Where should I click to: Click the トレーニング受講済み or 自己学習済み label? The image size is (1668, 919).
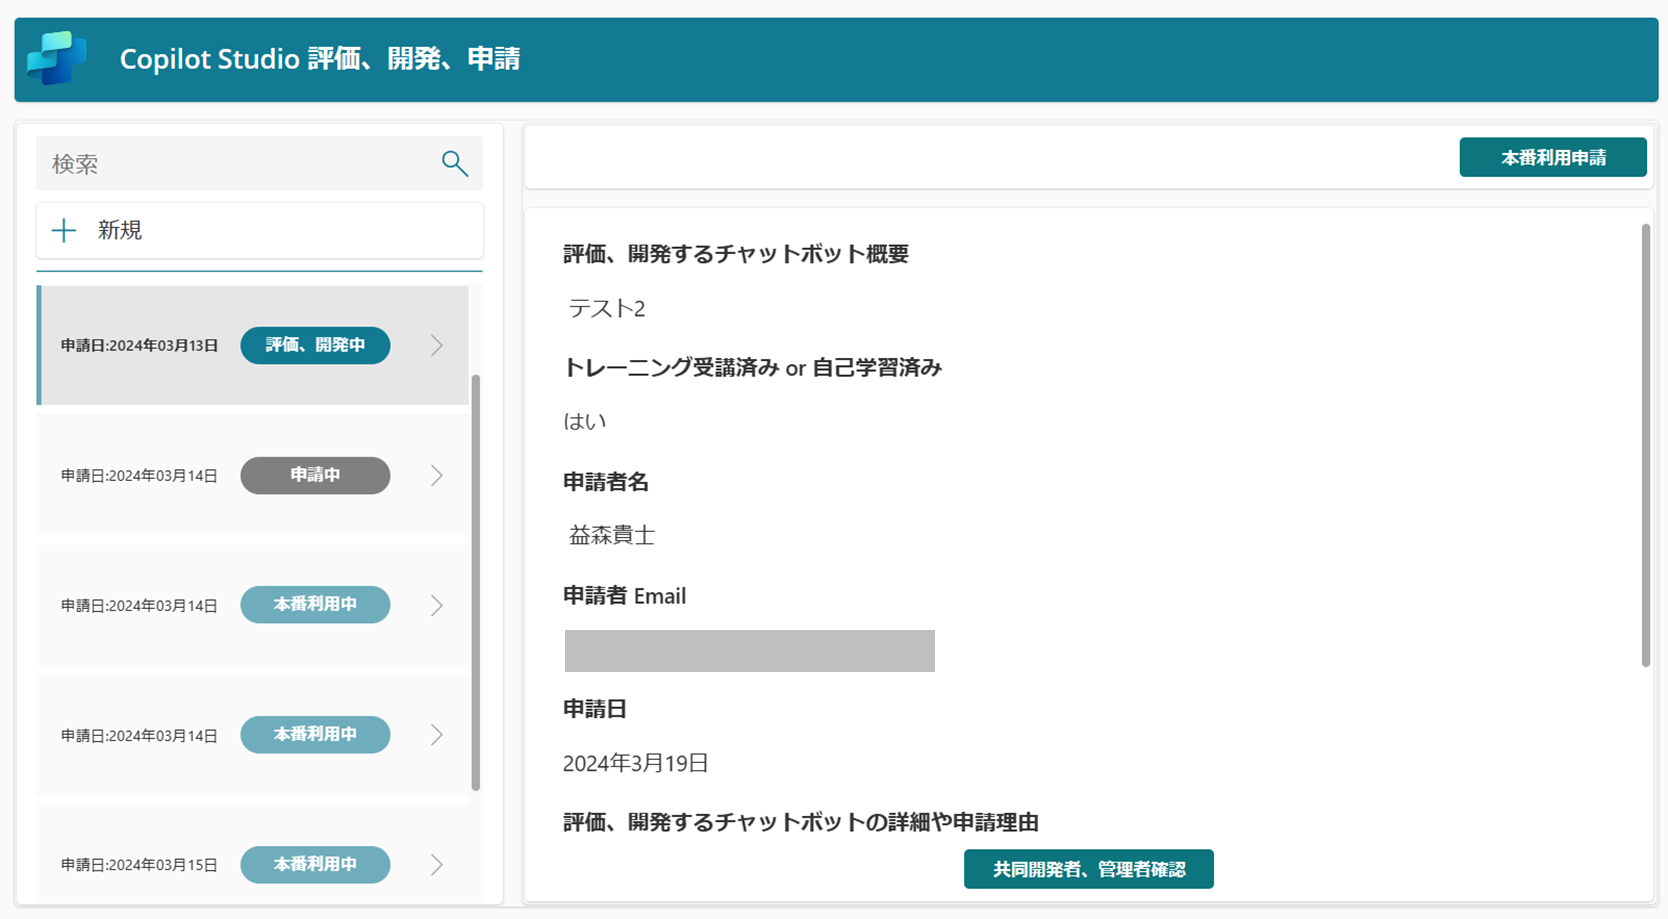click(x=753, y=368)
